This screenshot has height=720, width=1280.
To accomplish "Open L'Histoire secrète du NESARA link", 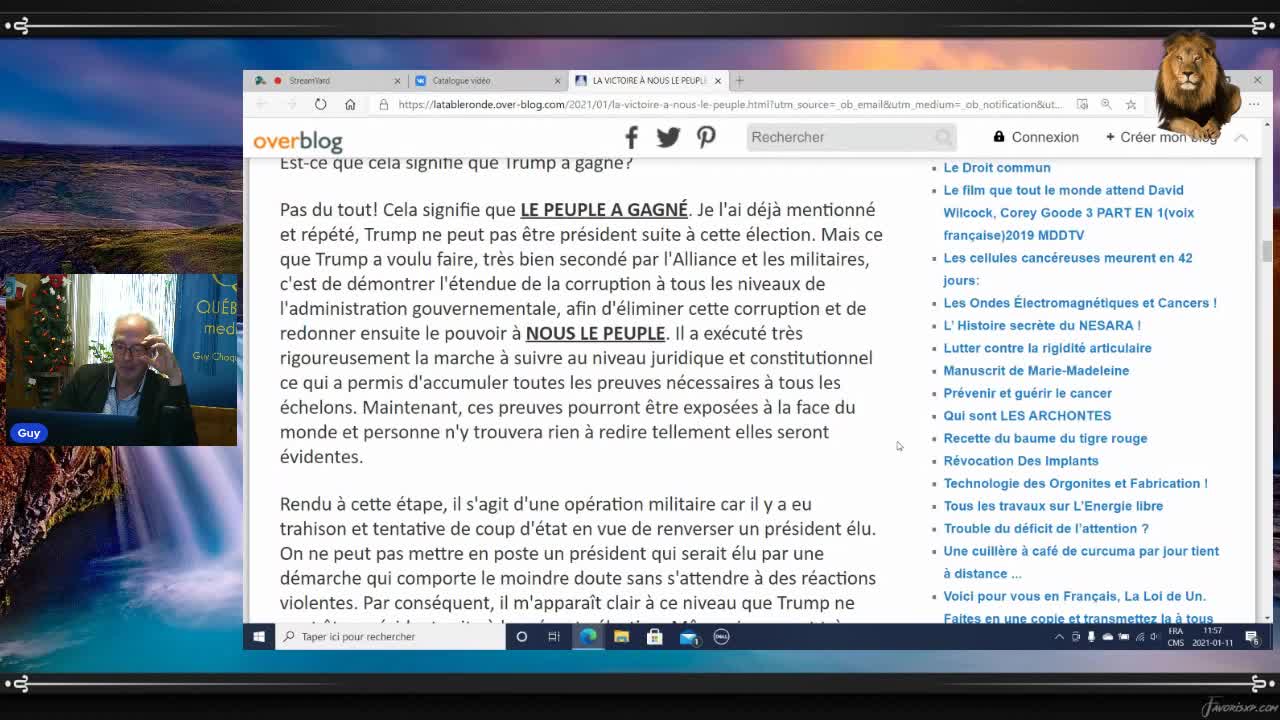I will [1042, 325].
